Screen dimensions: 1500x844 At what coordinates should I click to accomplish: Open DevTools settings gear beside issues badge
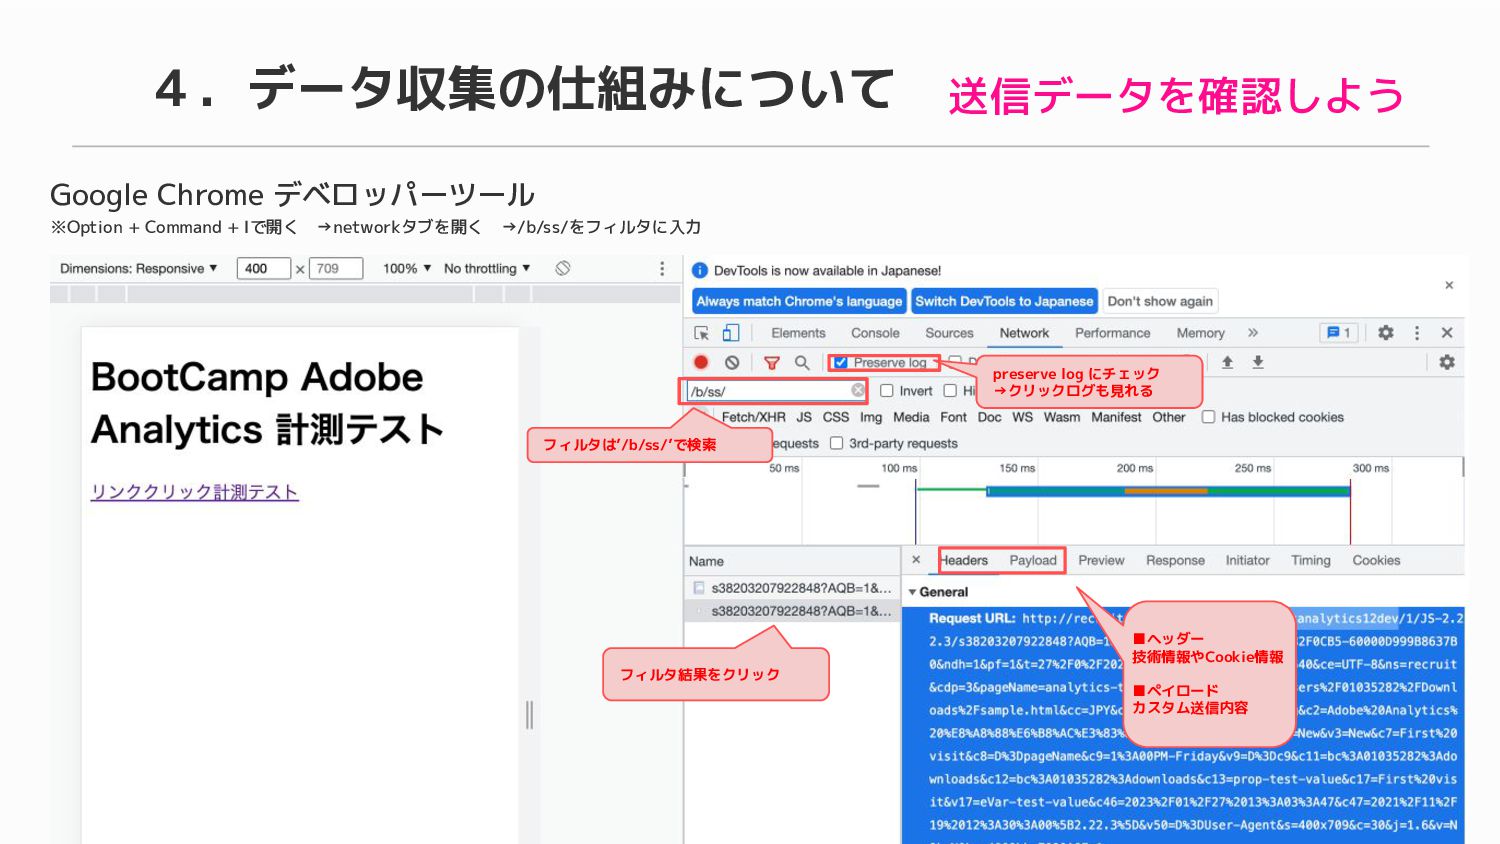tap(1385, 333)
